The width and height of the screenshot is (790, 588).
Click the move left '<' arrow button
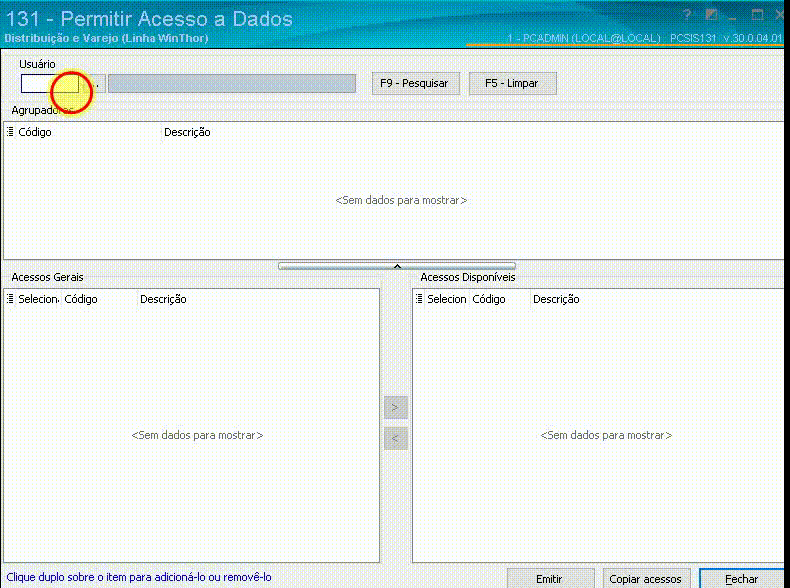click(x=396, y=438)
